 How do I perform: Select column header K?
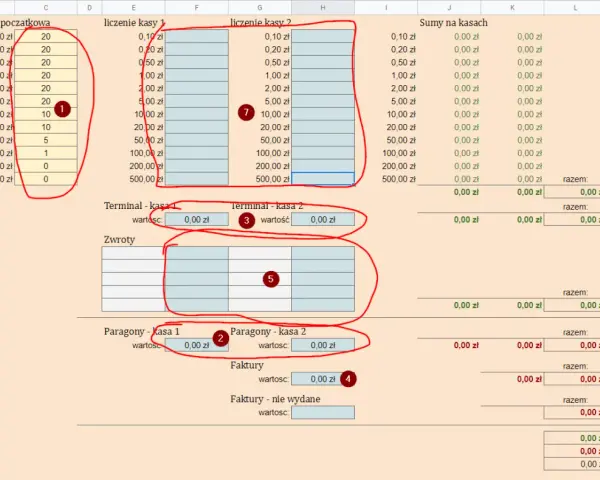click(512, 7)
